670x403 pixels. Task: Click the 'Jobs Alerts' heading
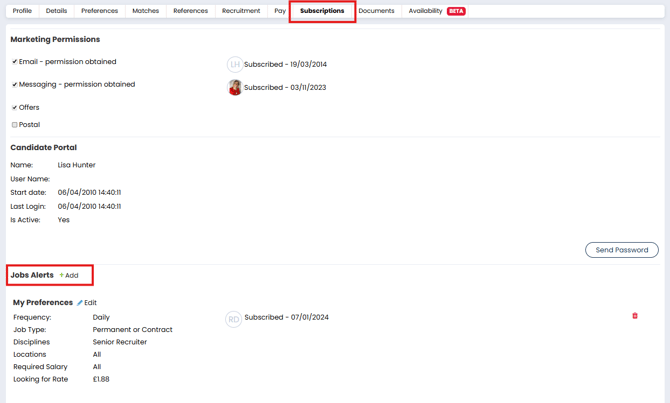(x=32, y=275)
